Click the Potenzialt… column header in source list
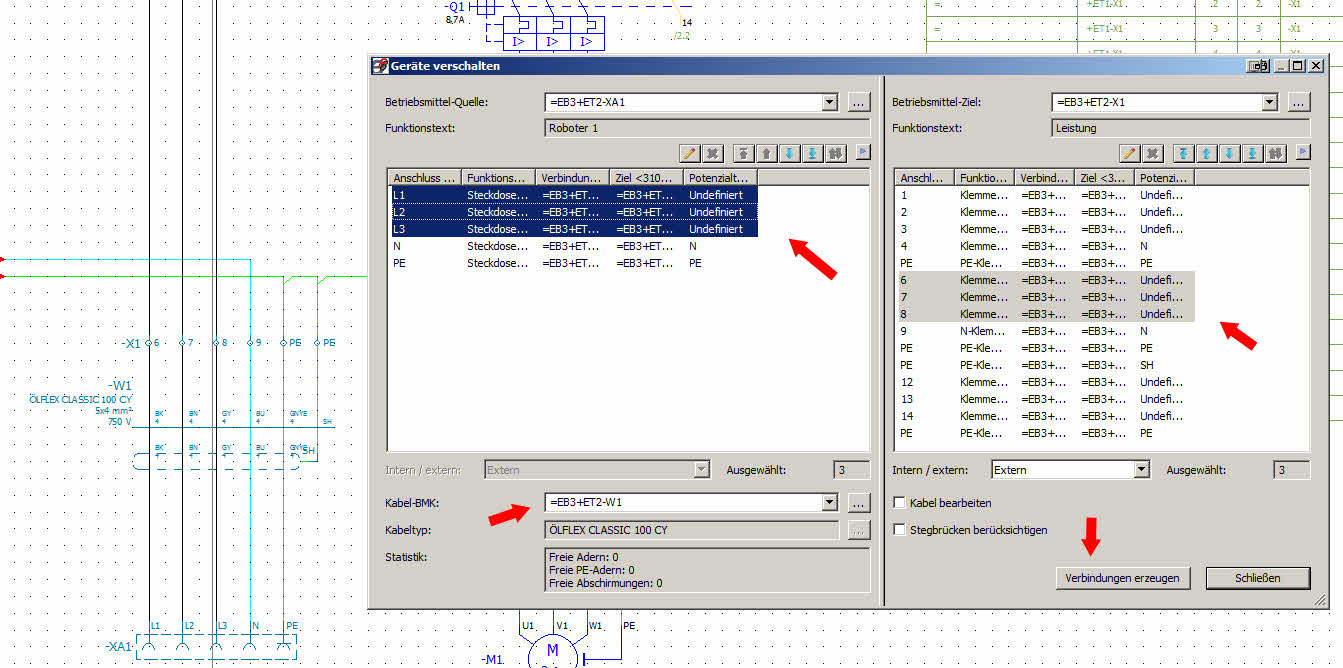This screenshot has width=1343, height=668. pos(721,178)
